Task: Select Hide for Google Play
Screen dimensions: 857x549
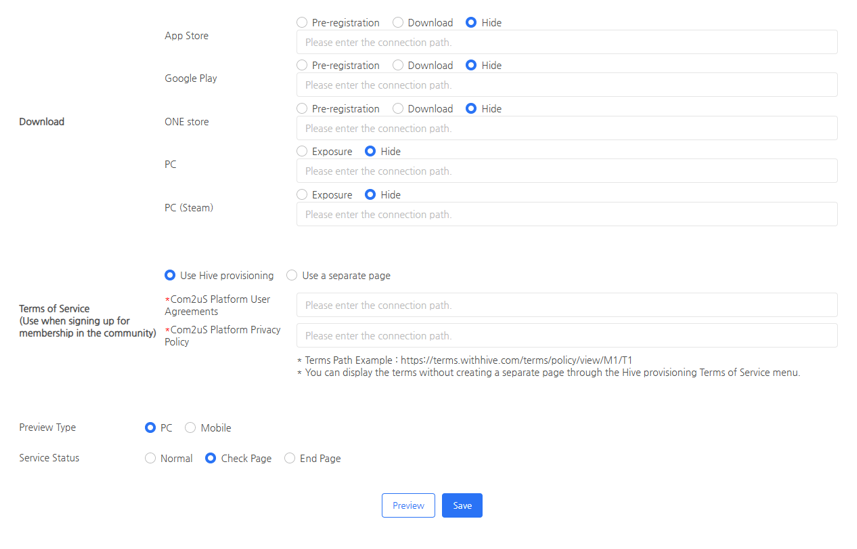Action: click(471, 65)
